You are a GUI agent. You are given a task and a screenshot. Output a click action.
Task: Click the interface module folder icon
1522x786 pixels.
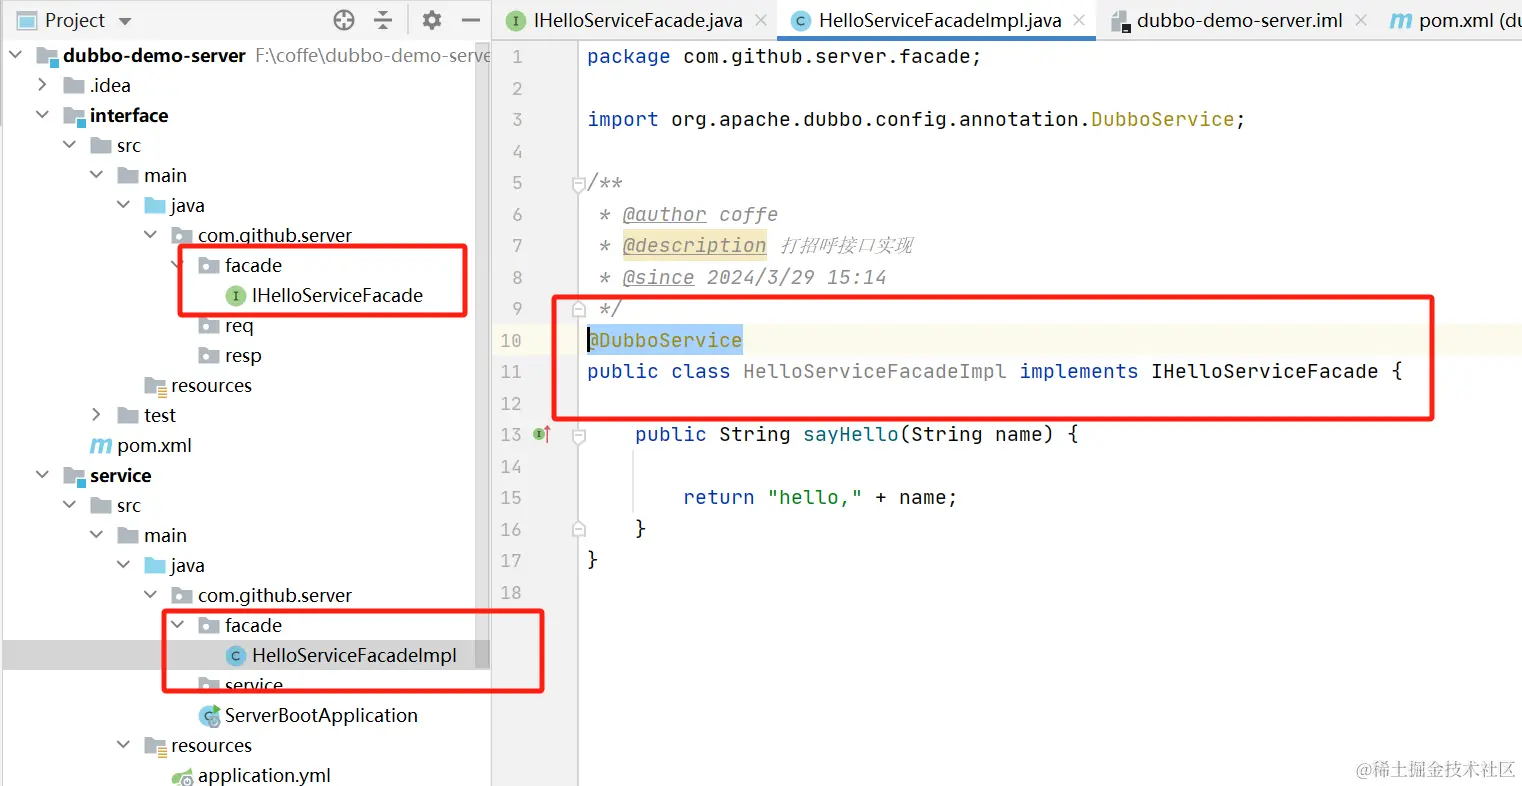74,116
